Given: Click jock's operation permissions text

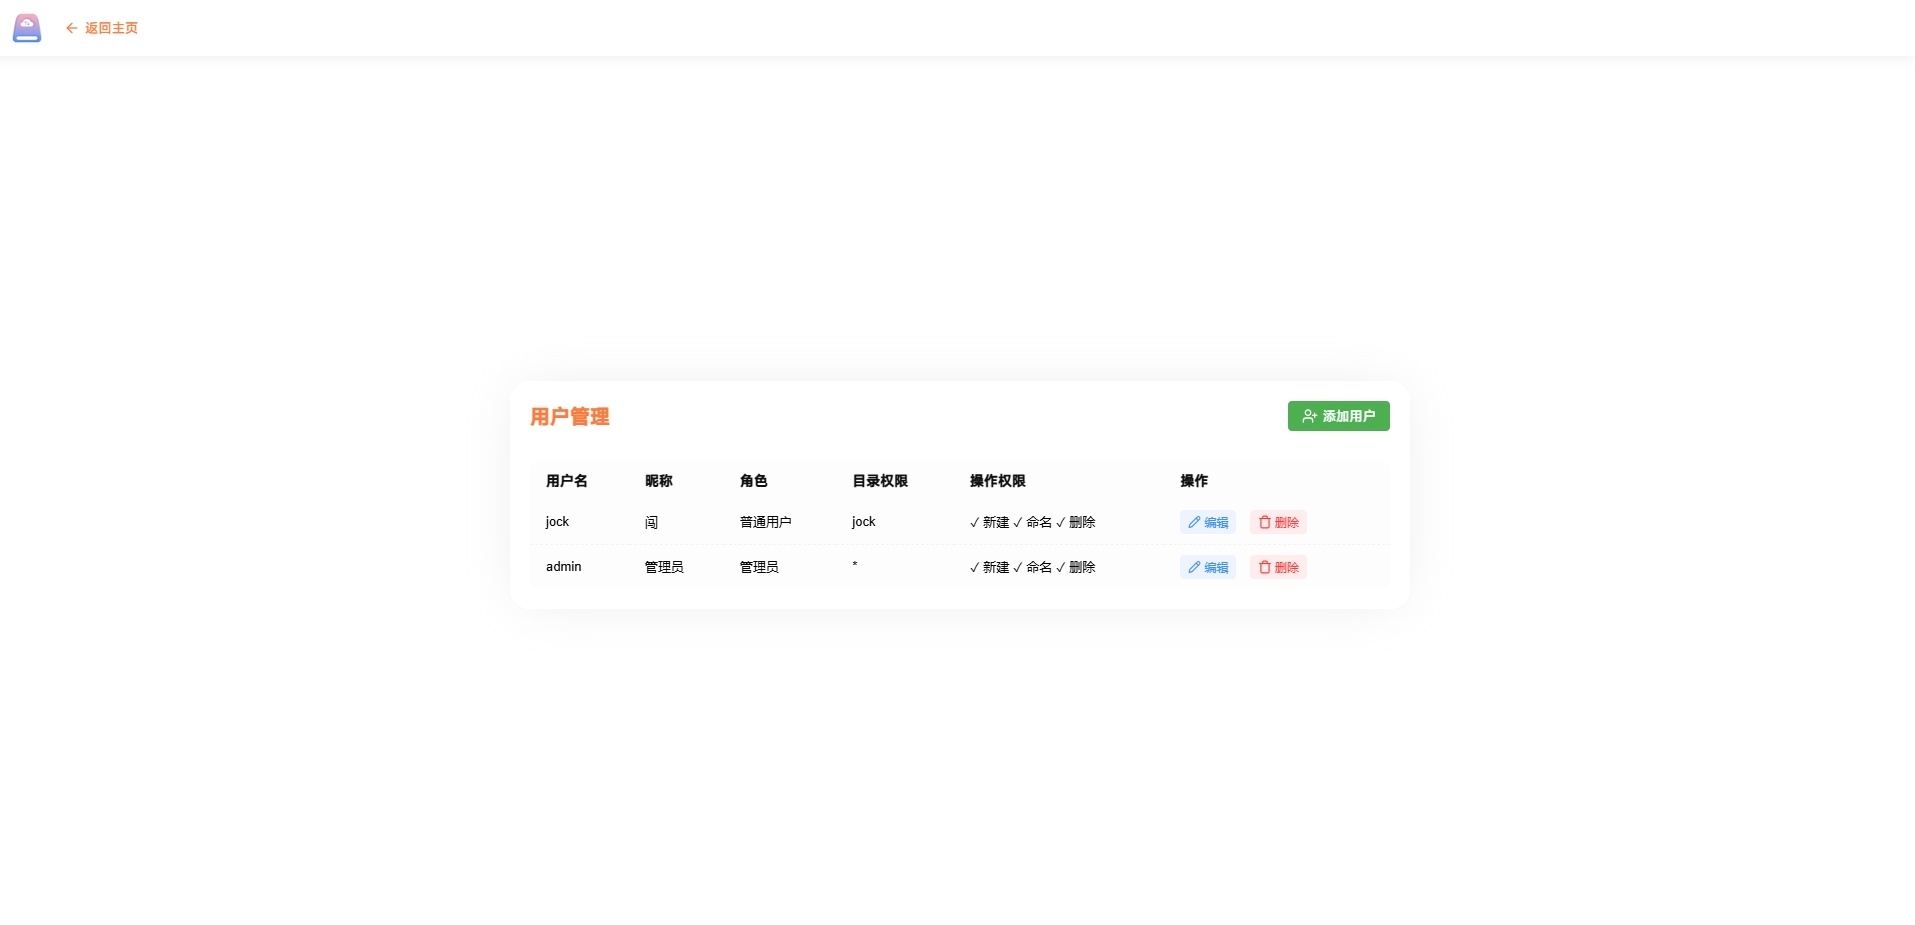Looking at the screenshot, I should pyautogui.click(x=1033, y=522).
